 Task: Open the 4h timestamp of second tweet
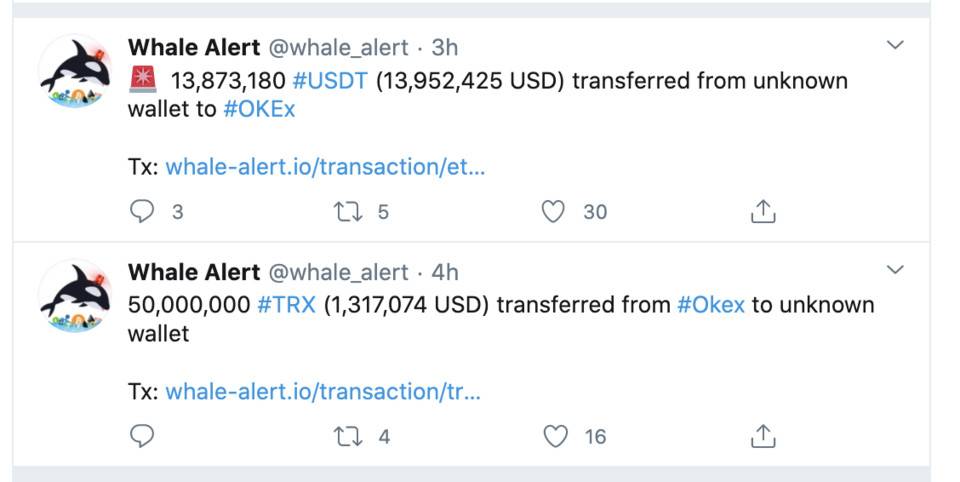tap(445, 272)
